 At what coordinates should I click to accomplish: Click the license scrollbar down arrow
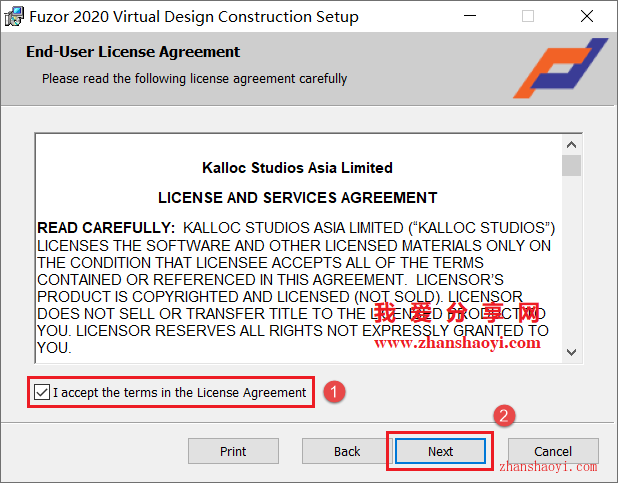(571, 352)
